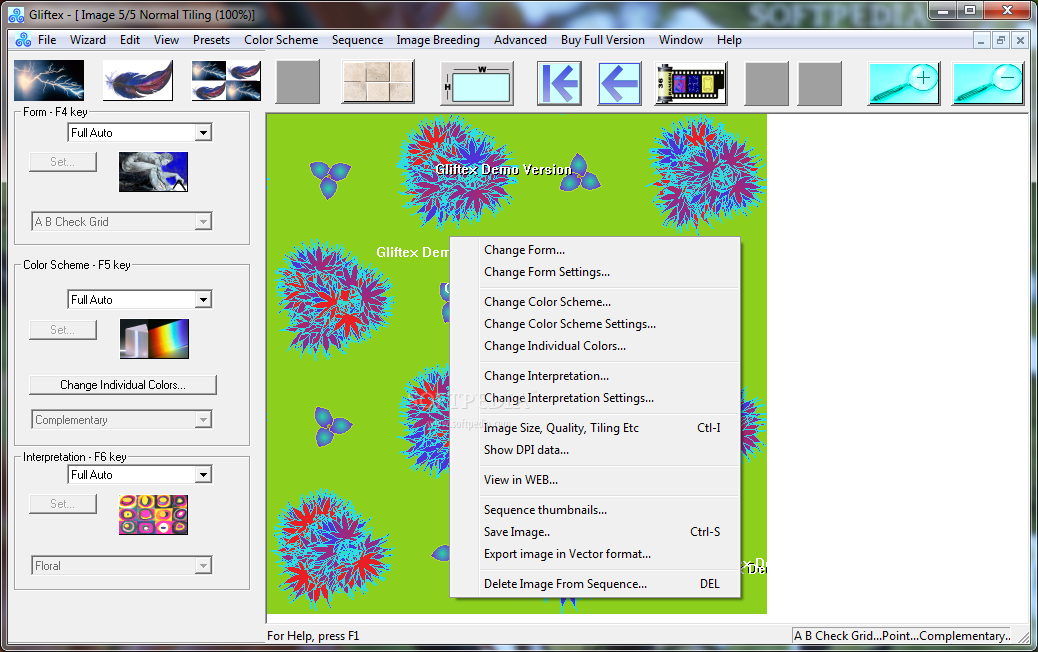Click the Gliftex document icon in menu bar
The image size is (1038, 652).
coord(23,40)
